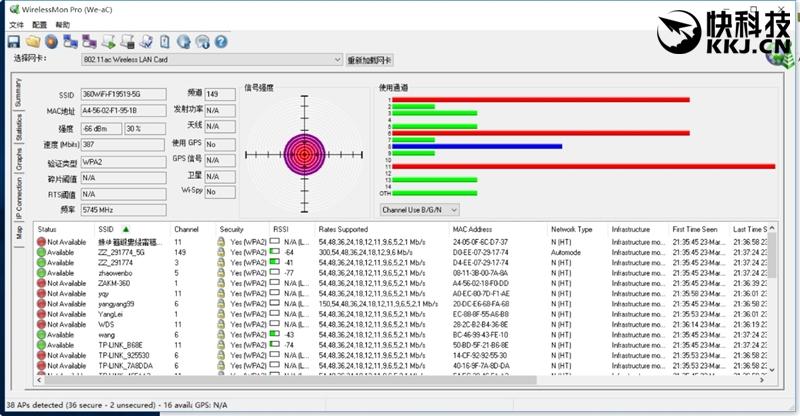800x416 pixels.
Task: Click the 信号强度 signal strength target graphic
Action: [305, 154]
